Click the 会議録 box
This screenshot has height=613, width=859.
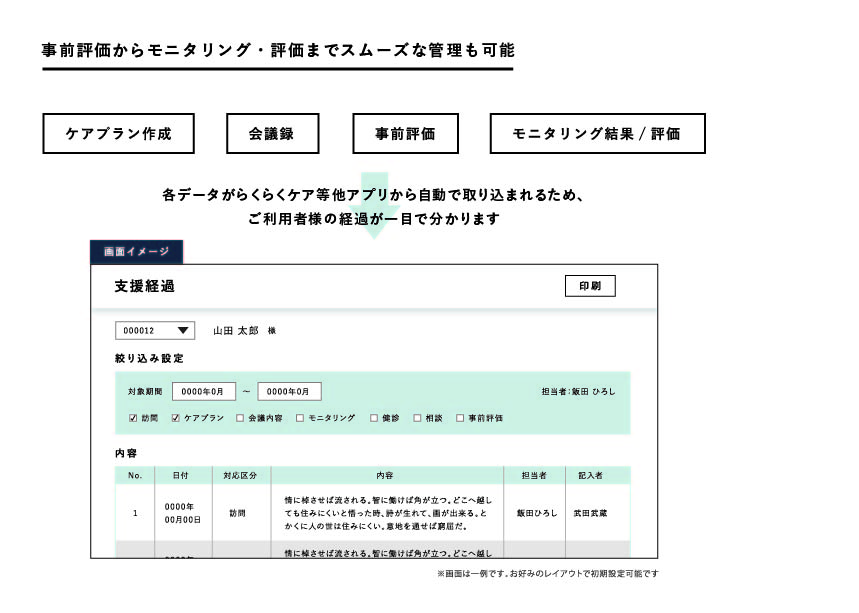pyautogui.click(x=273, y=133)
